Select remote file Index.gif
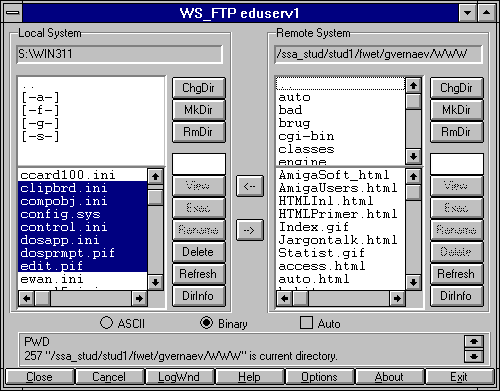The image size is (500, 391). [x=341, y=227]
